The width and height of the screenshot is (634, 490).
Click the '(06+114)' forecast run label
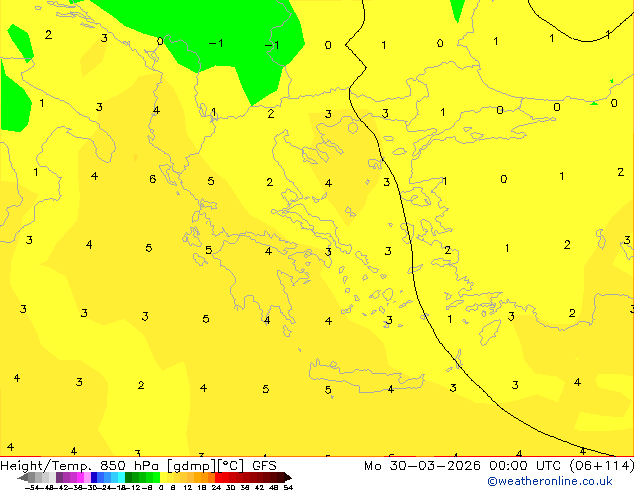coord(602,466)
